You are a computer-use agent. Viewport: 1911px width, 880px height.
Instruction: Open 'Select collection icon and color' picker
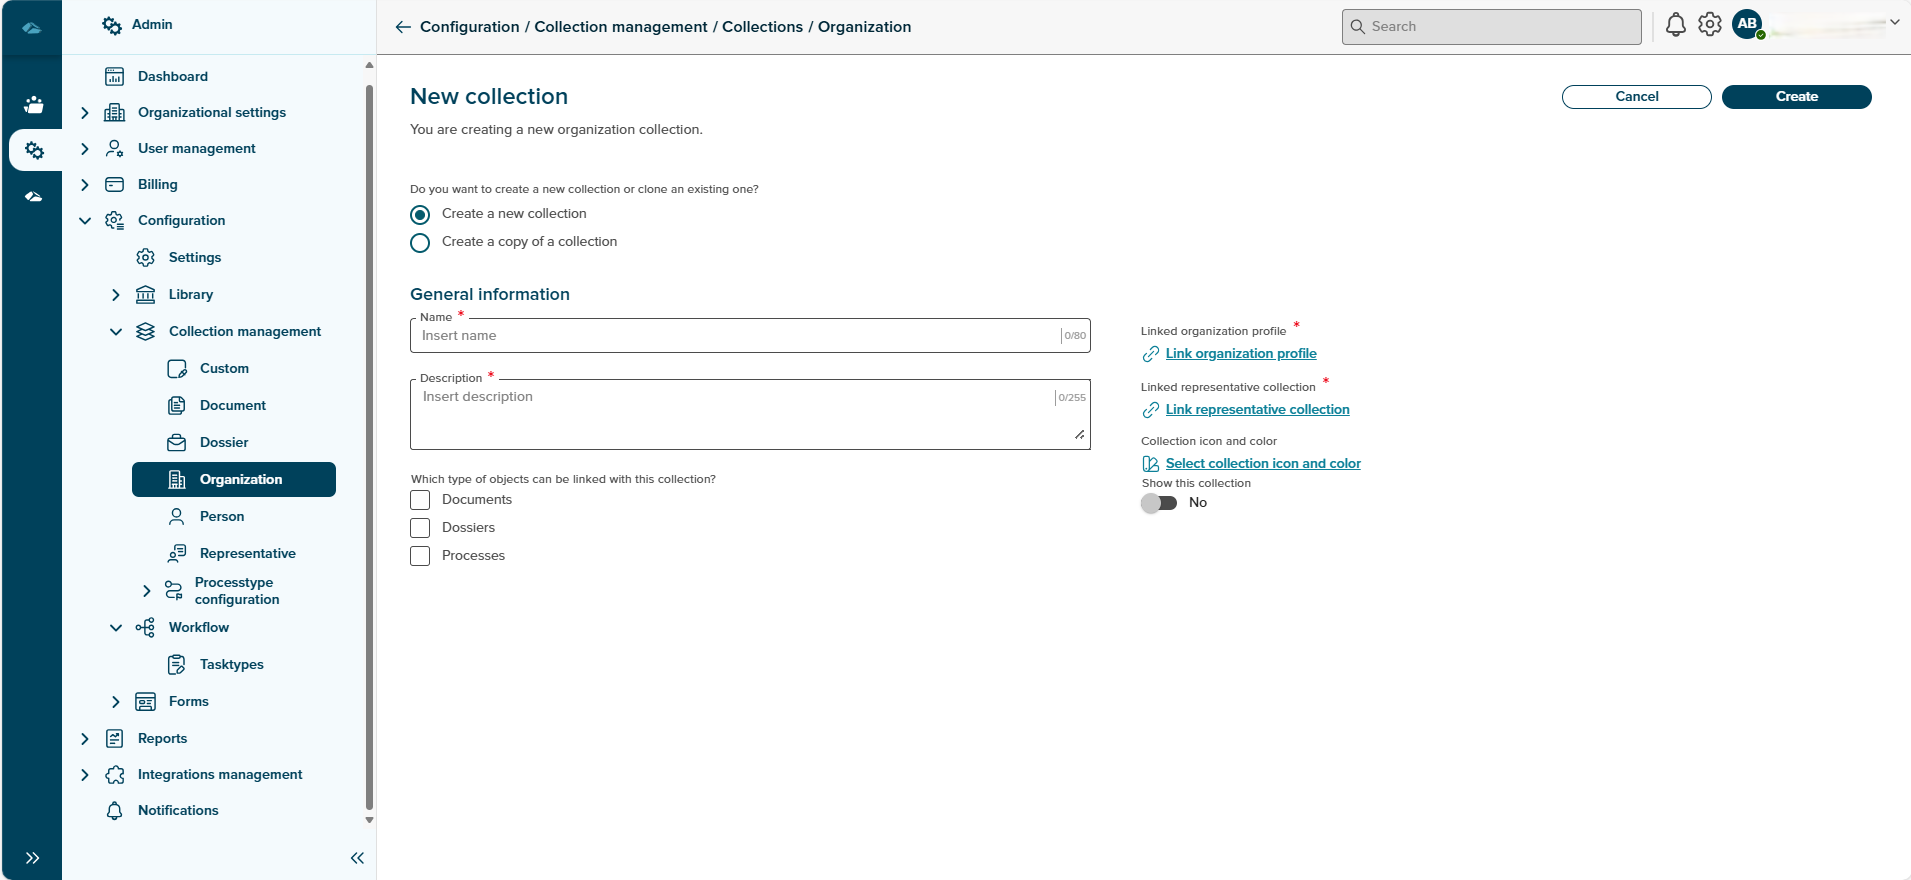[1262, 464]
